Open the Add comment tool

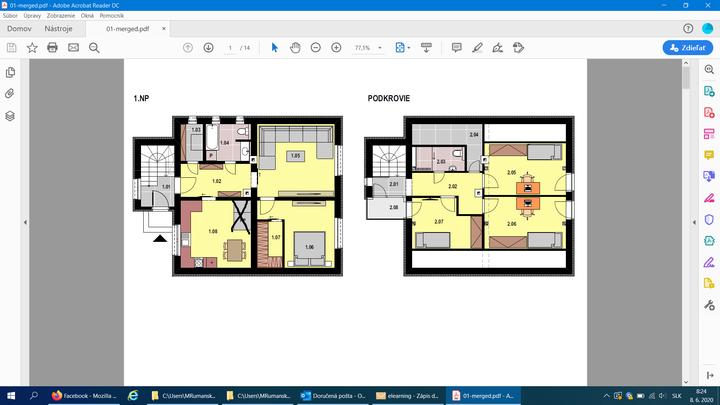click(x=456, y=48)
